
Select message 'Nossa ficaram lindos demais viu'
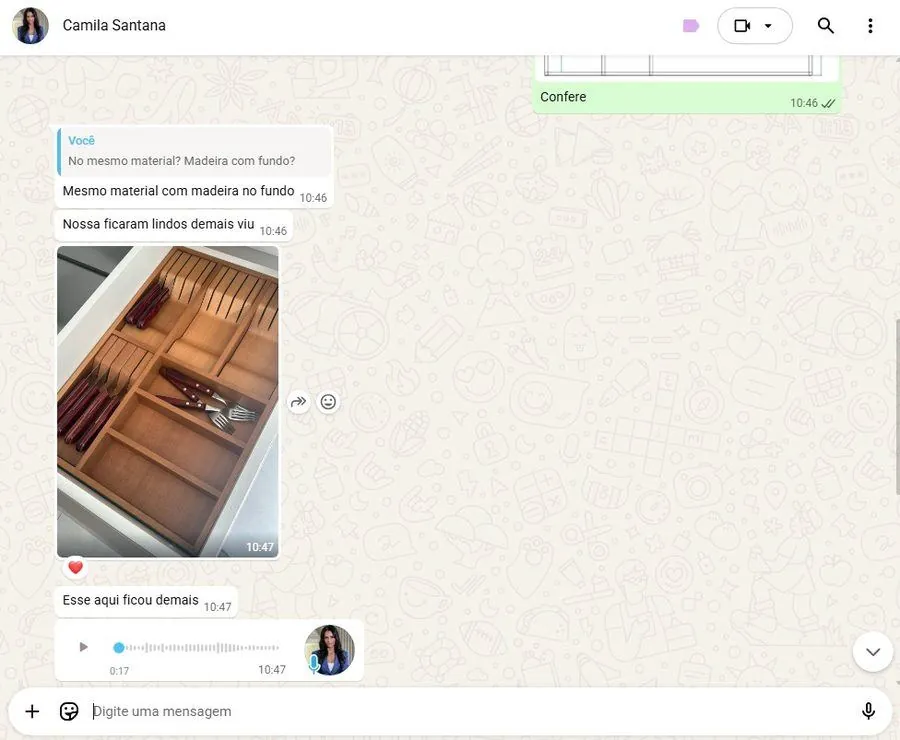(158, 224)
